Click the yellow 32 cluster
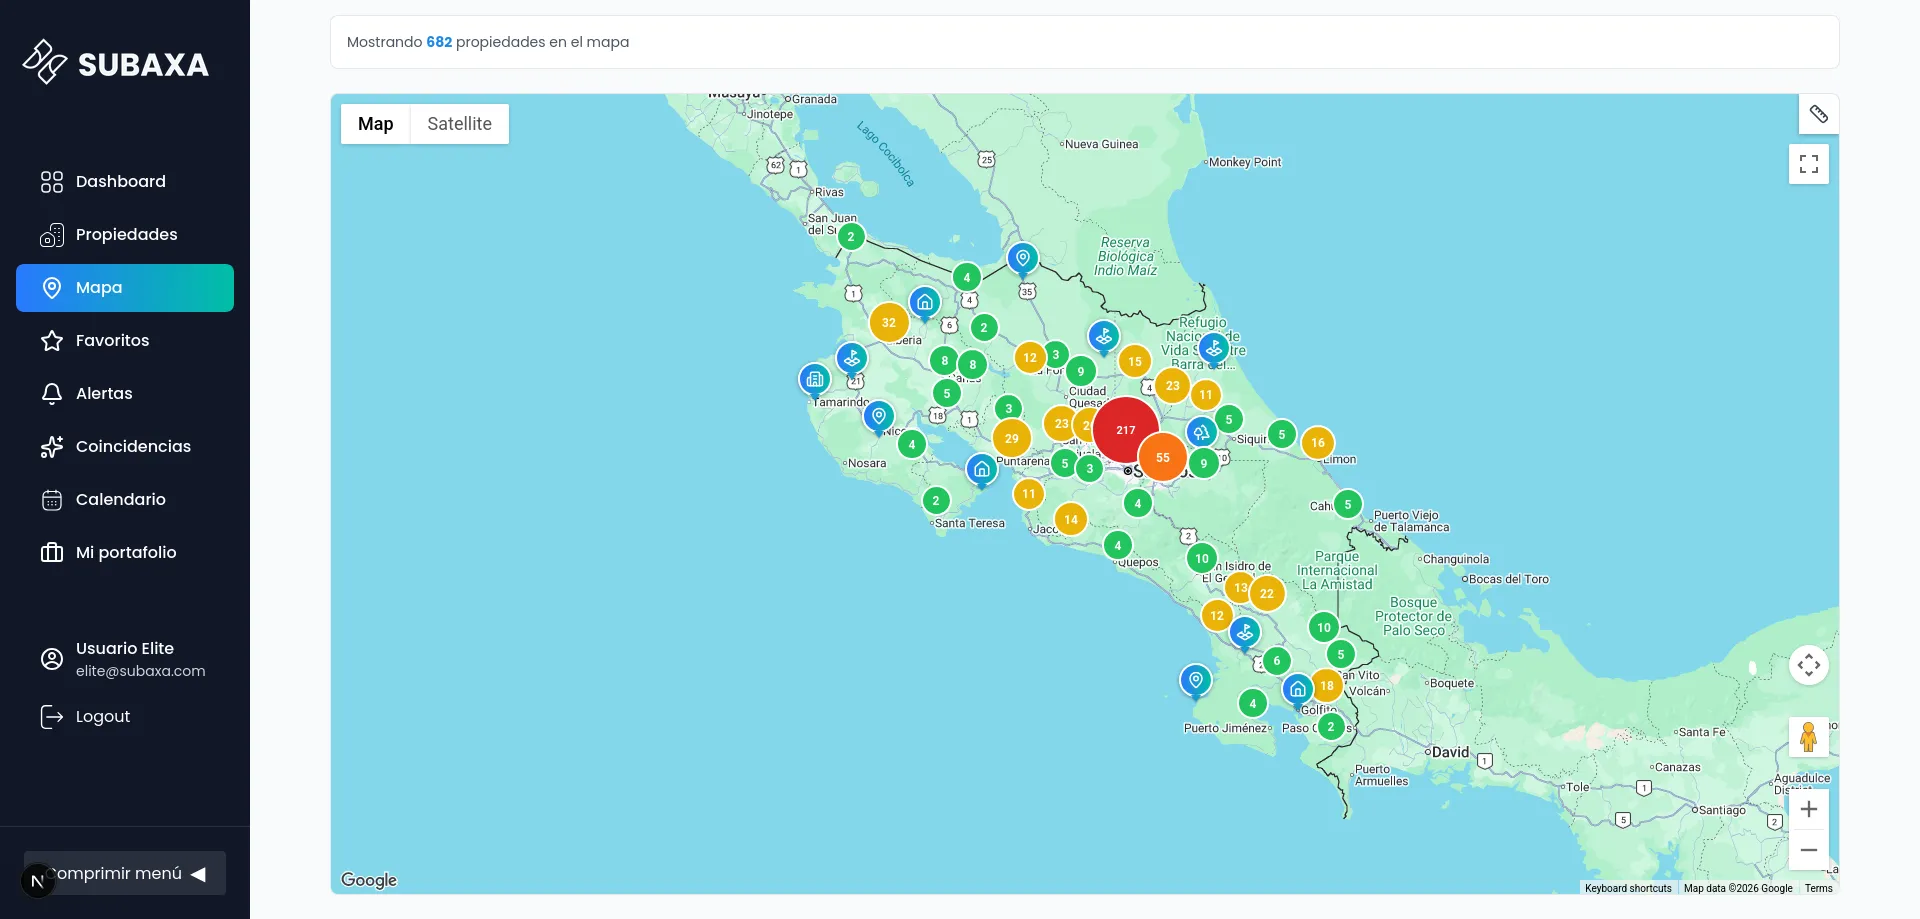 889,323
